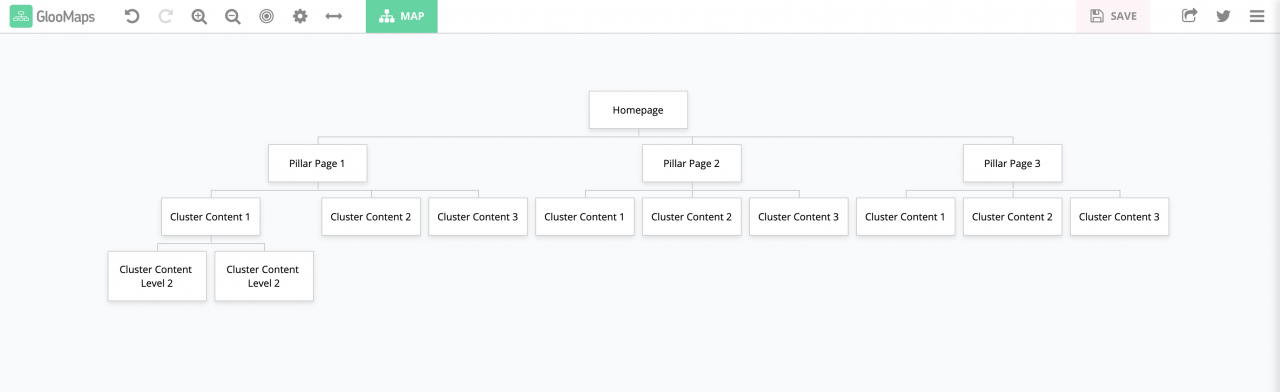Select Cluster Content 1 under Pillar Page 3
The width and height of the screenshot is (1280, 392).
[x=905, y=217]
